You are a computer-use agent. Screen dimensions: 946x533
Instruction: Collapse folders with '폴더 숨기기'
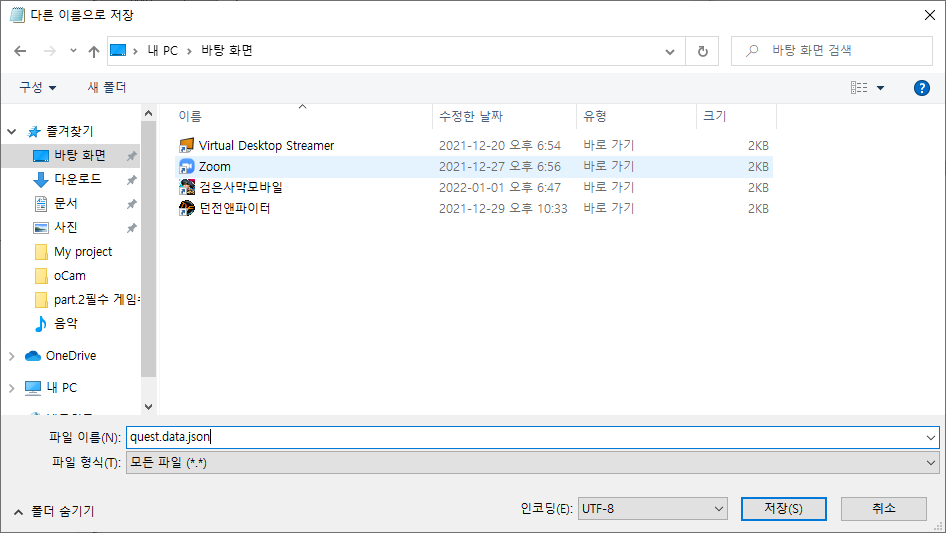click(x=54, y=511)
